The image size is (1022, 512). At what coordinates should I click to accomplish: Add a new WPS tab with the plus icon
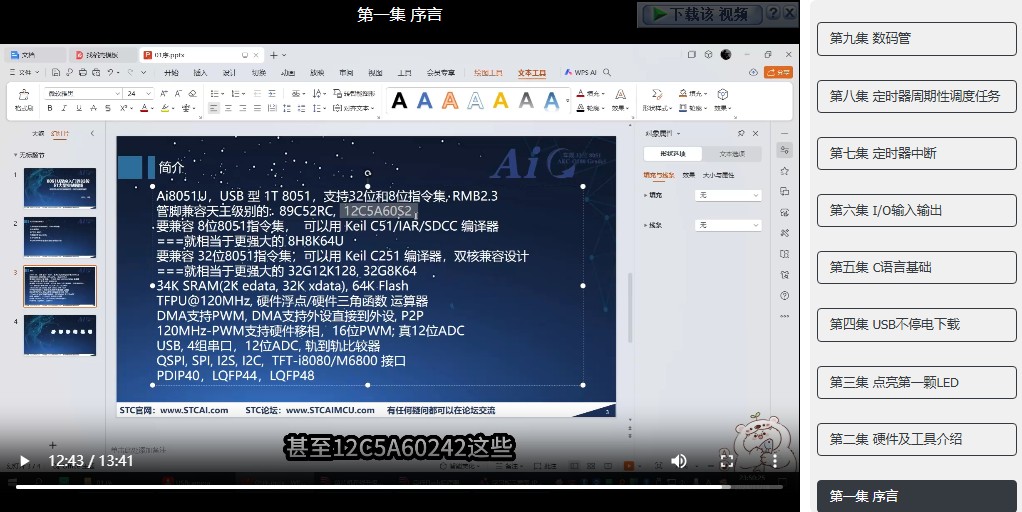(x=274, y=55)
